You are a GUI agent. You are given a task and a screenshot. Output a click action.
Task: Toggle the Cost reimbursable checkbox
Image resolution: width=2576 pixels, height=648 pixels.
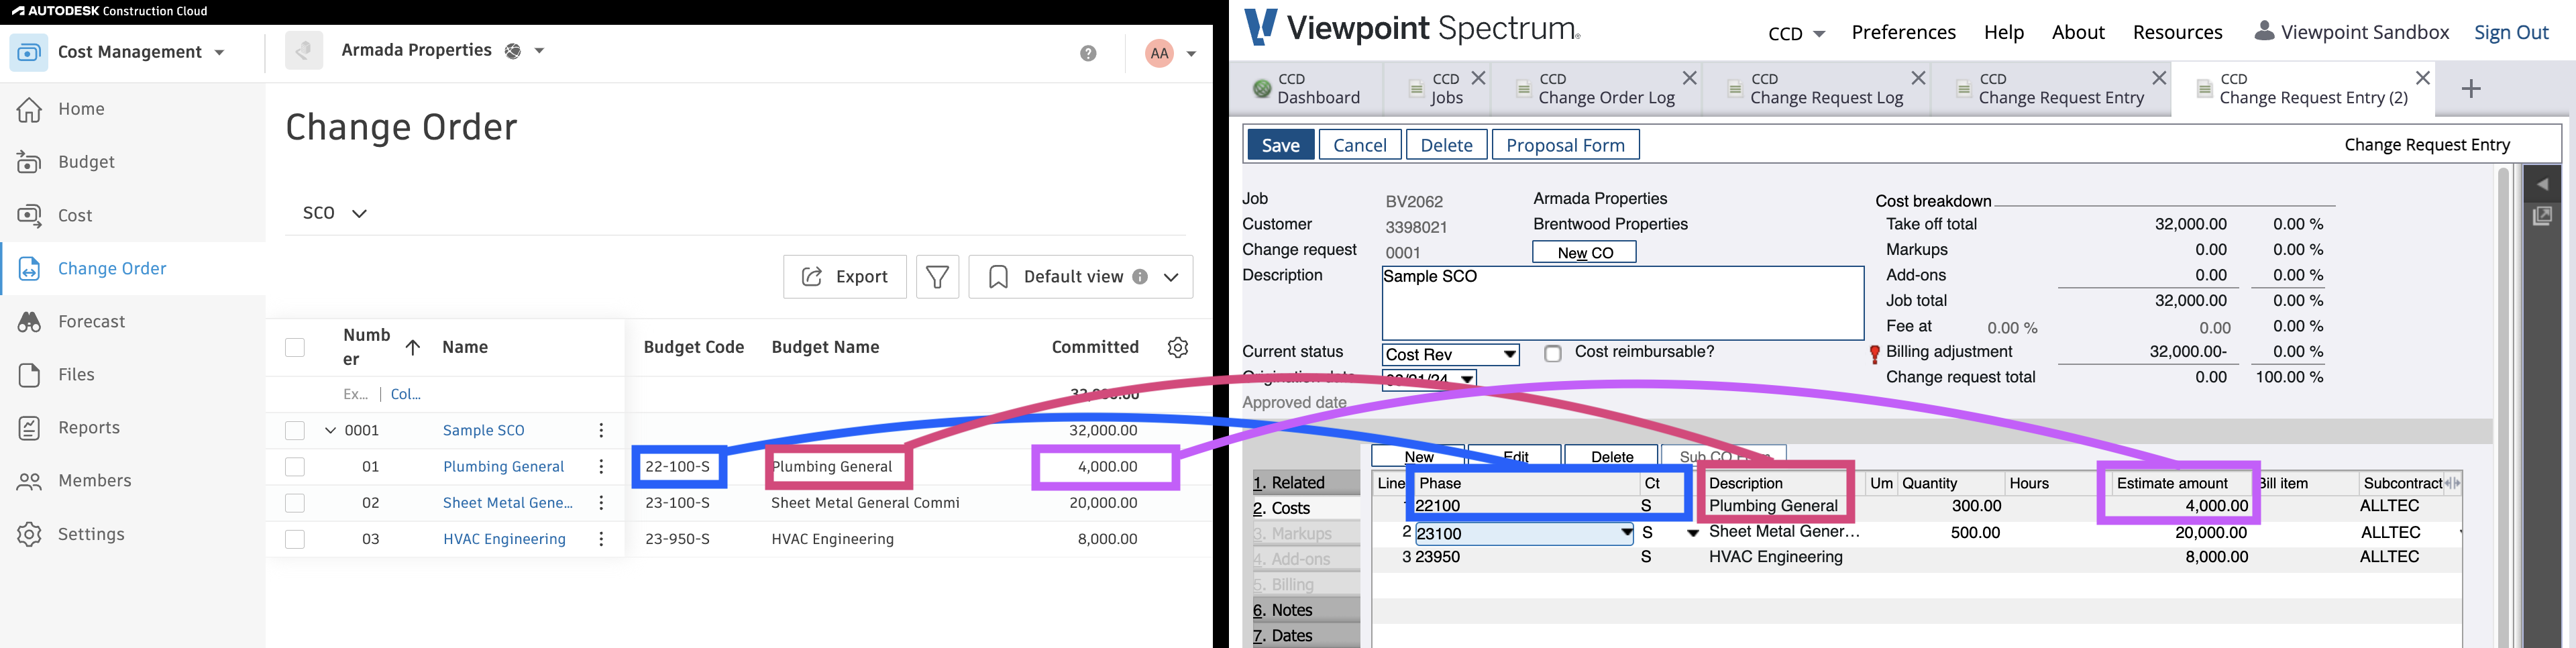[x=1552, y=354]
